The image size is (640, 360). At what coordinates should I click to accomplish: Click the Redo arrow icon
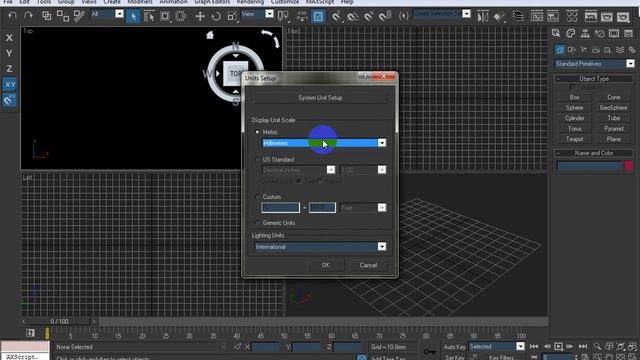pos(28,16)
